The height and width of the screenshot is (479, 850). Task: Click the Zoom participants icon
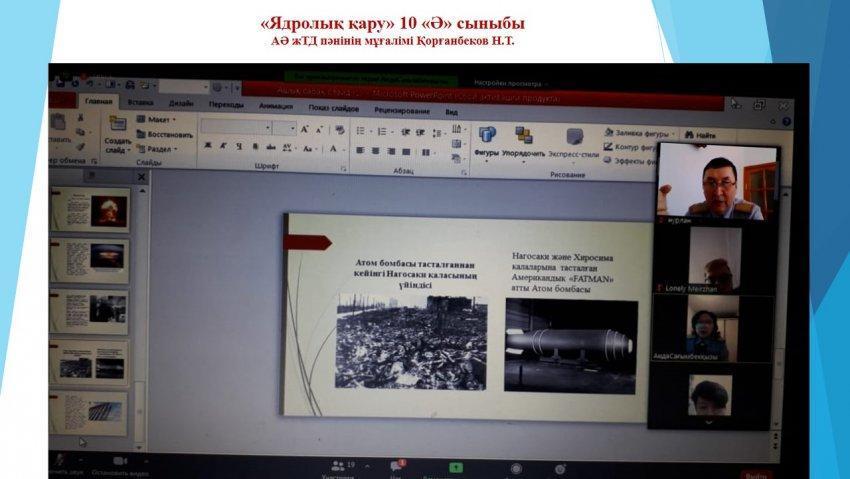tap(337, 466)
